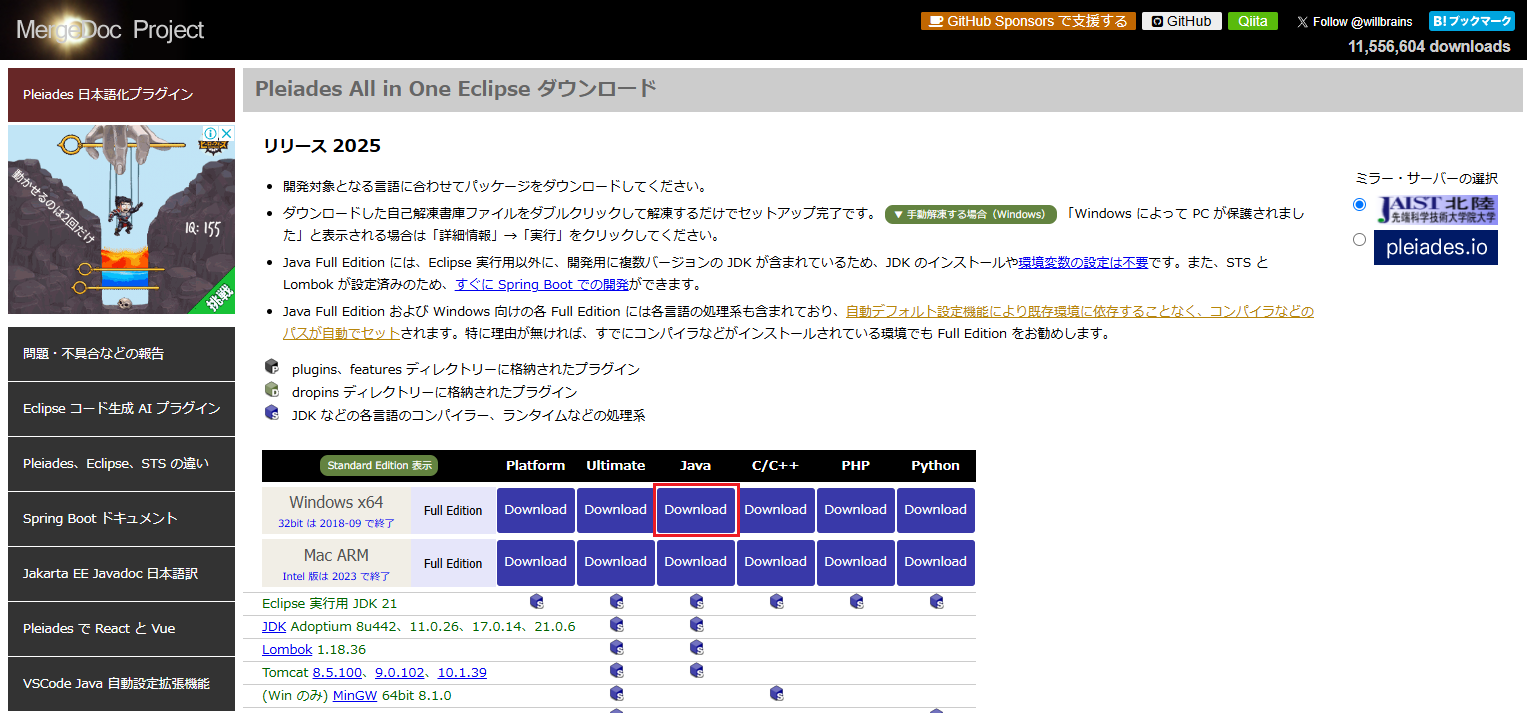The image size is (1527, 713).
Task: Click the dropins directory legend icon
Action: [x=271, y=390]
